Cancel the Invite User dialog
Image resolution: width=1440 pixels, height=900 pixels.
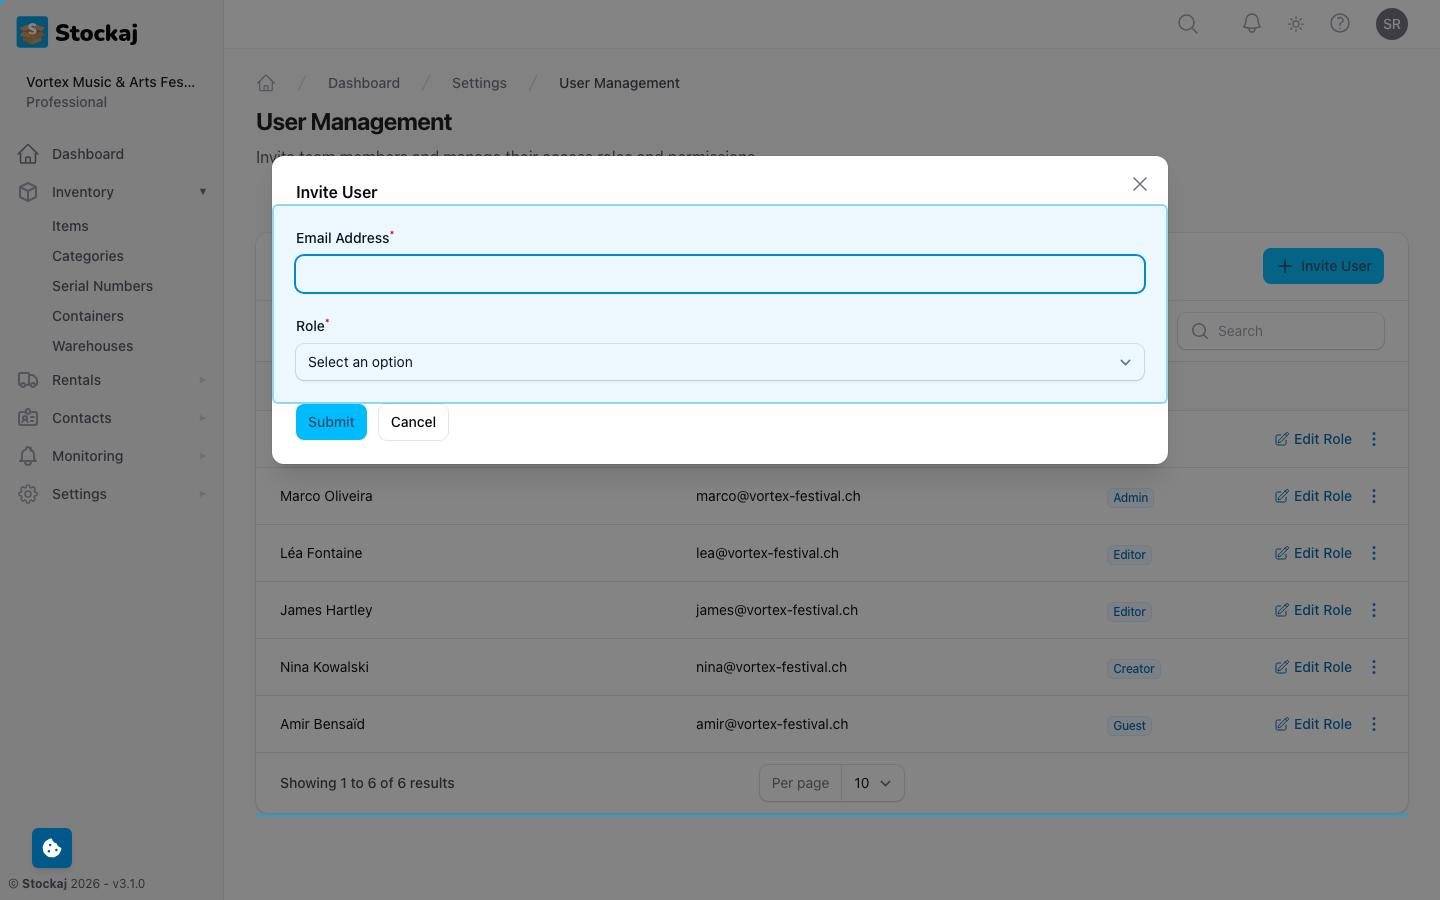tap(413, 421)
